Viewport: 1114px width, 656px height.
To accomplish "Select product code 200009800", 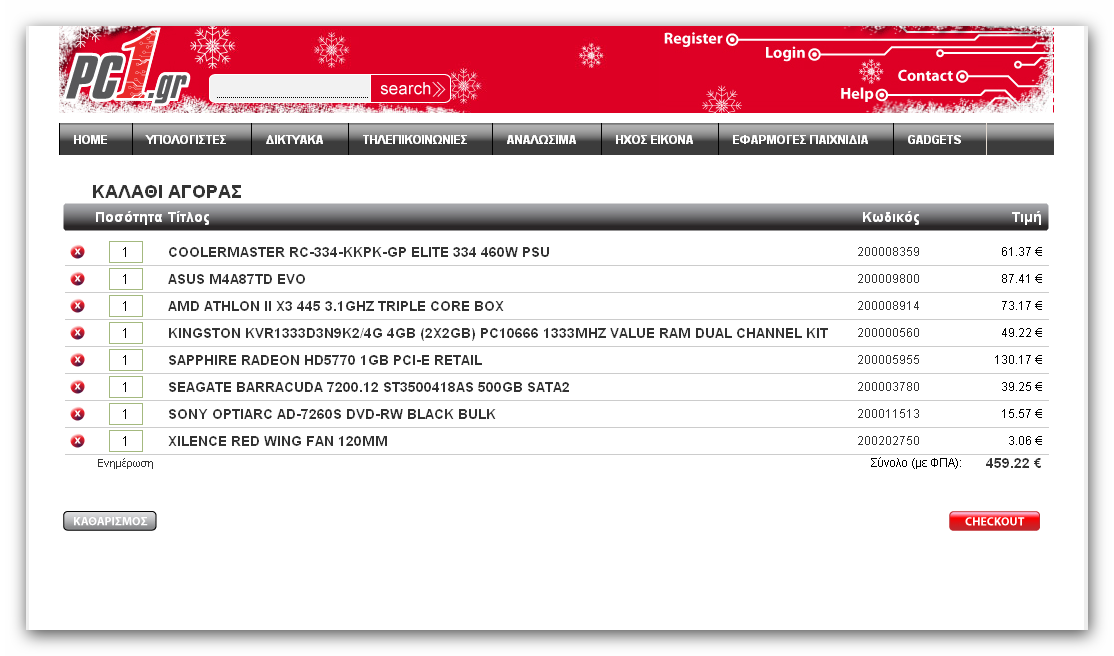I will (888, 279).
